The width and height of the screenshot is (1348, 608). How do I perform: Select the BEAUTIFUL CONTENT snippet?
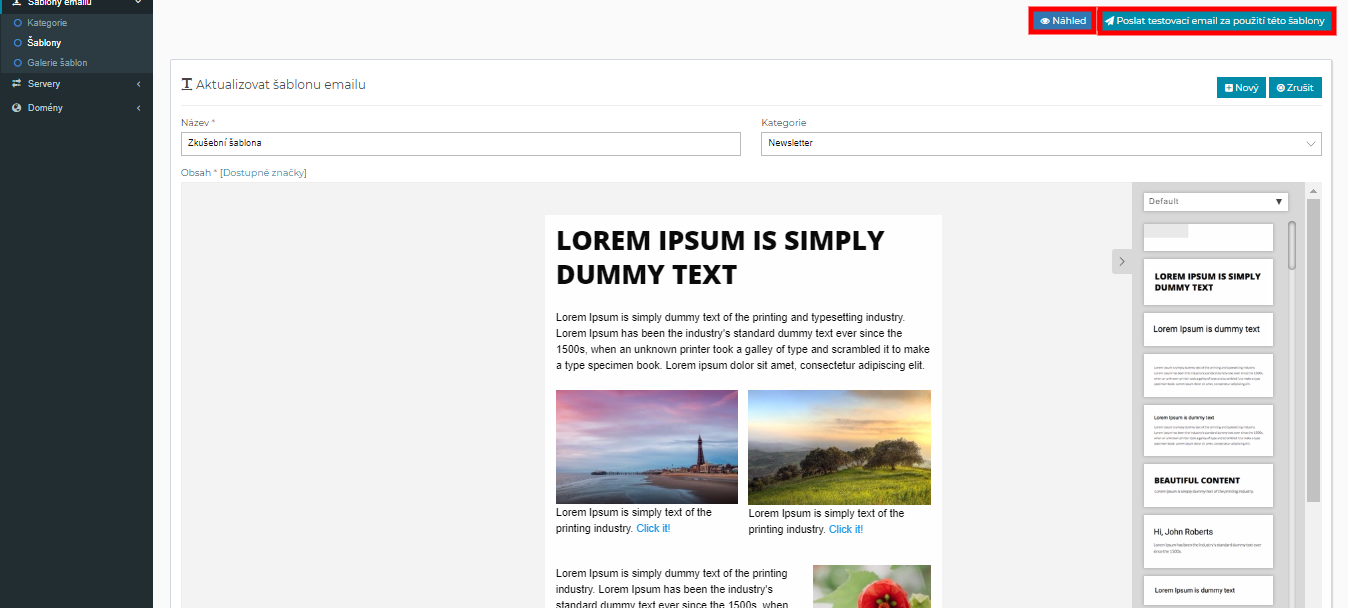coord(1208,485)
